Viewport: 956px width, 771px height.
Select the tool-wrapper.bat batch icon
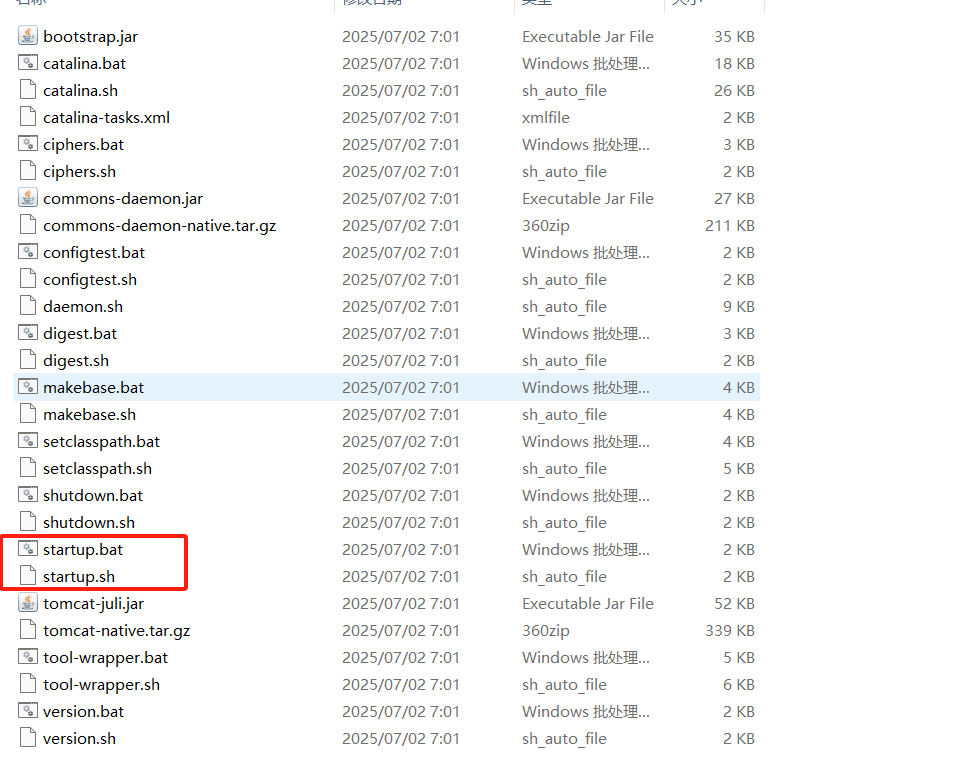click(28, 657)
